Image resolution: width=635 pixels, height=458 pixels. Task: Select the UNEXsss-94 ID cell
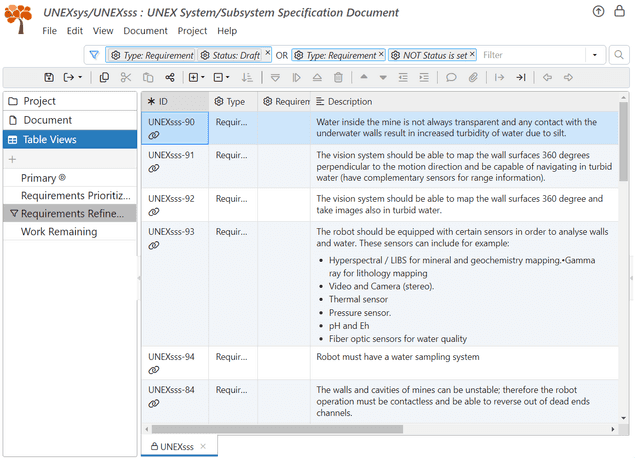175,363
